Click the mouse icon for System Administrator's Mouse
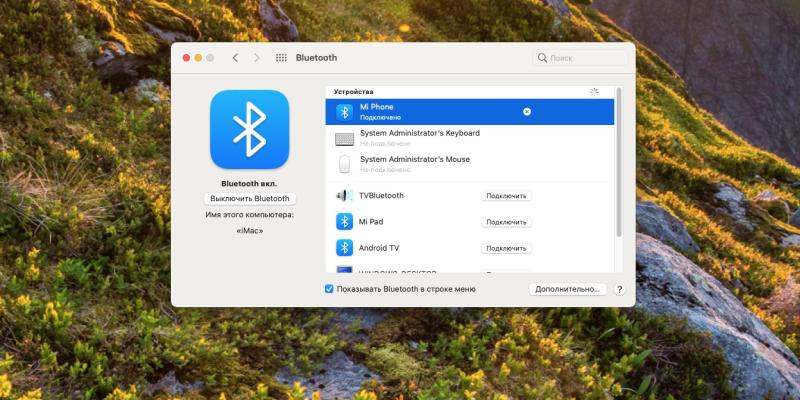The height and width of the screenshot is (400, 800). 344,164
